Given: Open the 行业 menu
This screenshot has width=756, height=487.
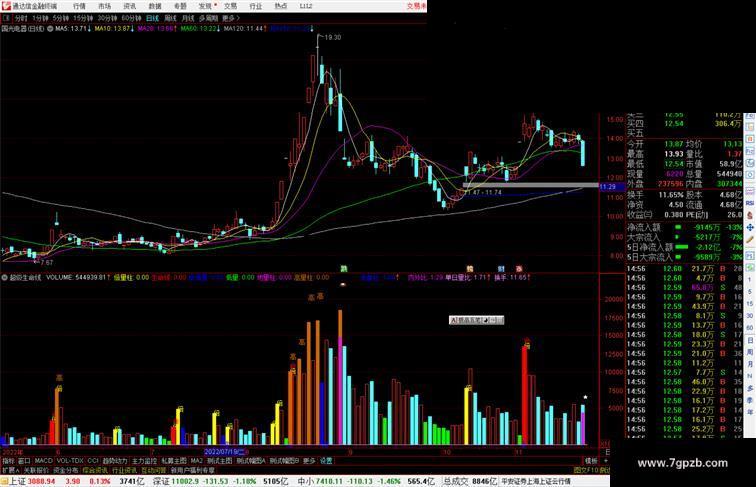Looking at the screenshot, I should [x=256, y=6].
